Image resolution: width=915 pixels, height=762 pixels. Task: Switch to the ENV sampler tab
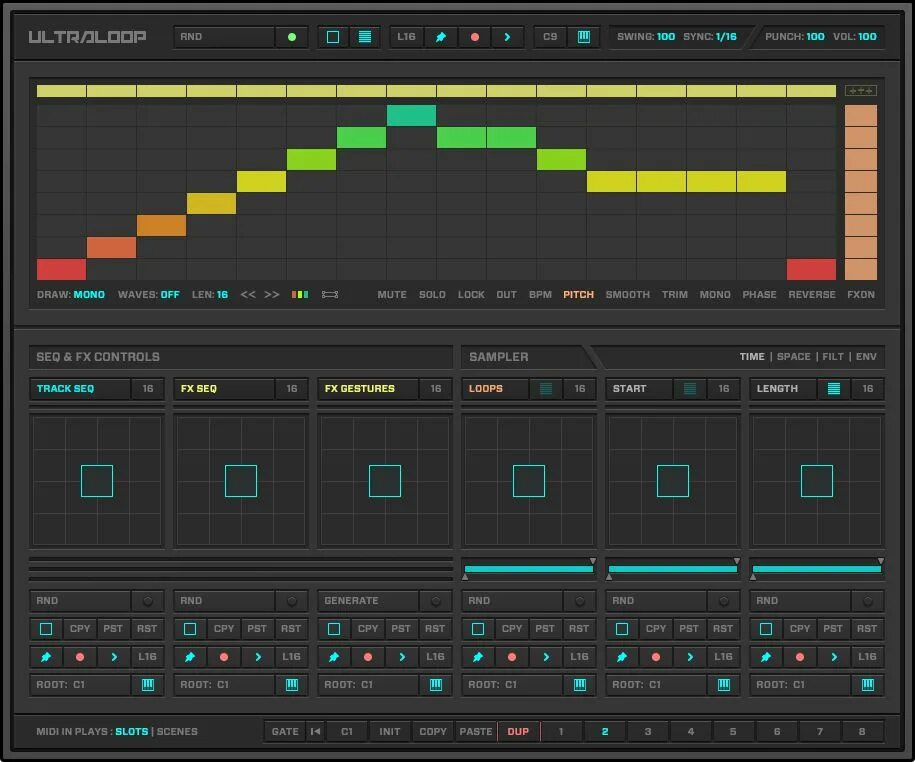click(866, 356)
